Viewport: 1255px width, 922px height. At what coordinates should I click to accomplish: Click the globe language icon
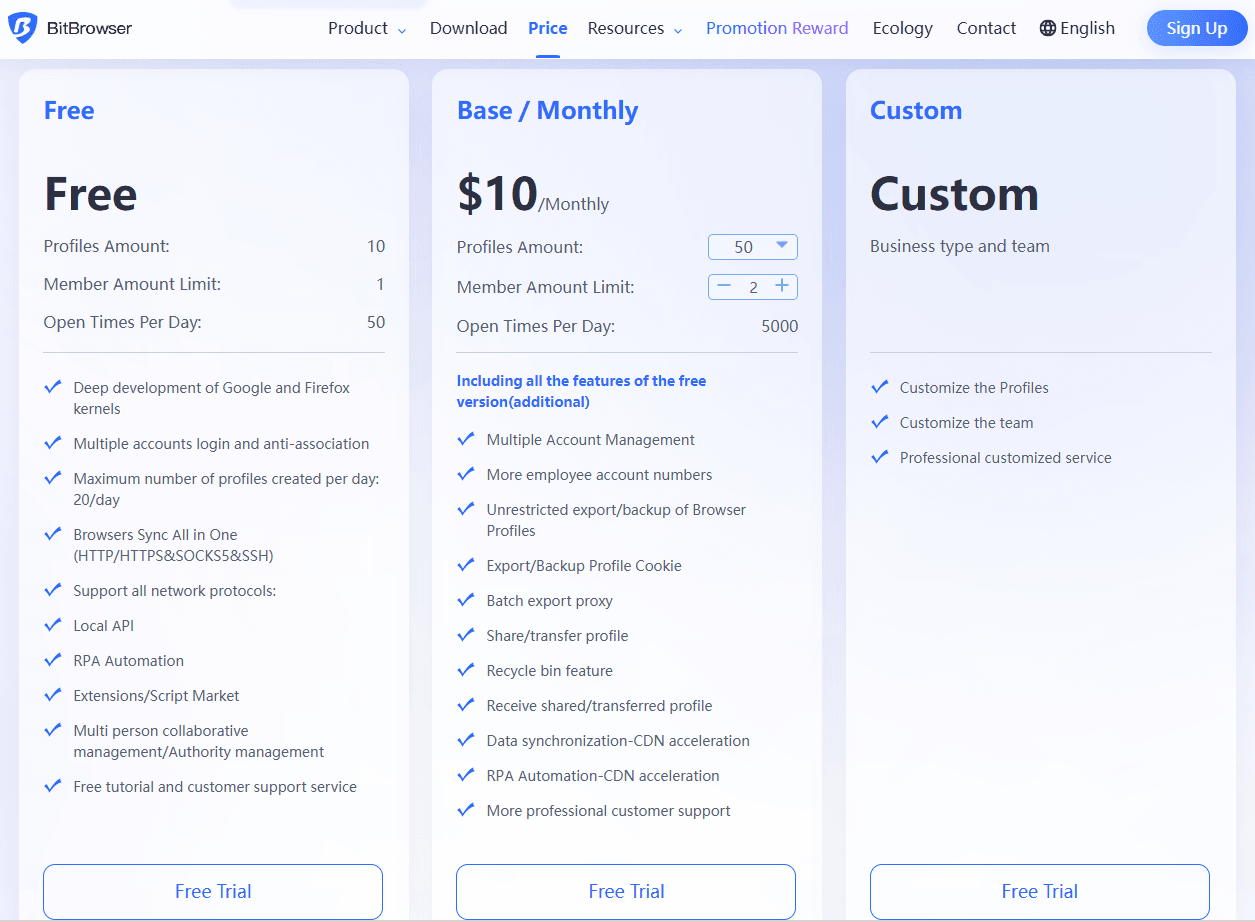pos(1047,28)
